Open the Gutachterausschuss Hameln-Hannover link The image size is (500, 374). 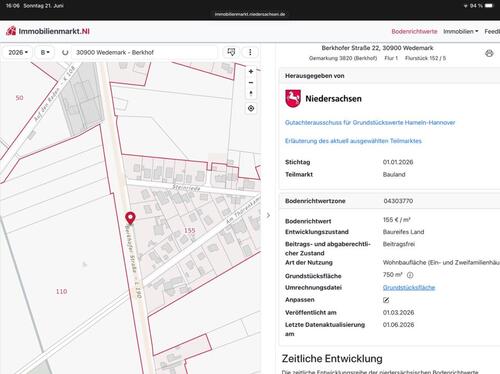pos(370,123)
